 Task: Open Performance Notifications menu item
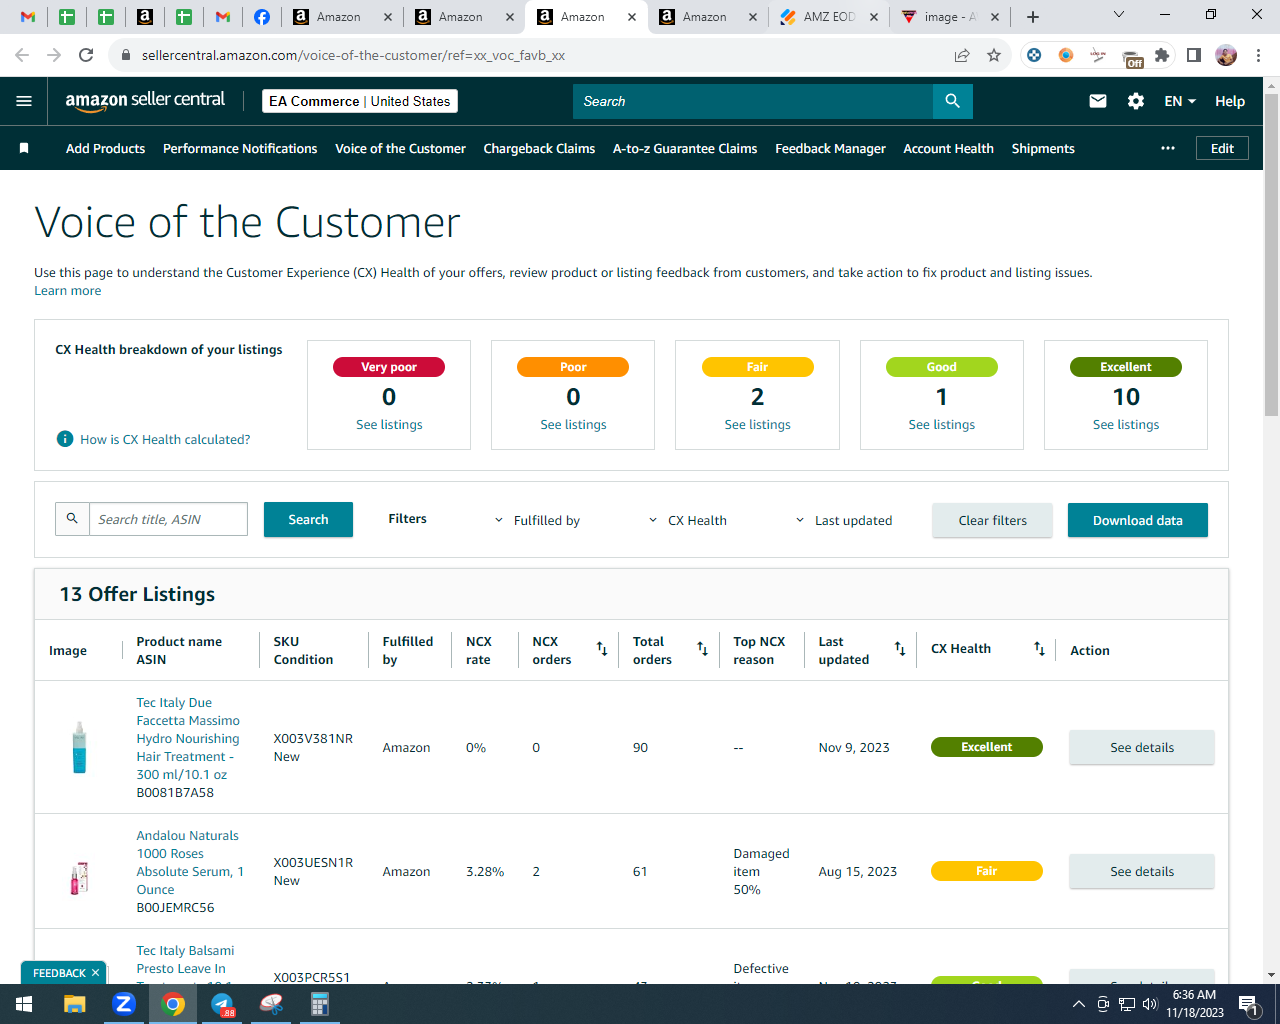(x=240, y=148)
